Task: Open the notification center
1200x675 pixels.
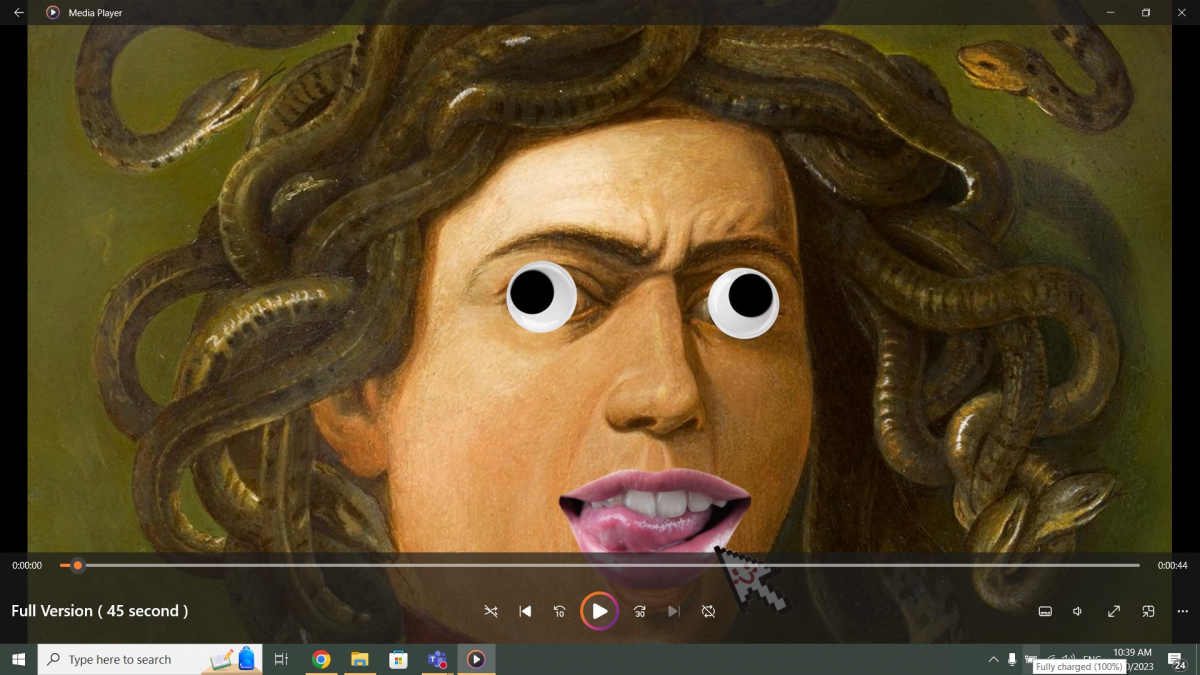Action: point(1177,659)
